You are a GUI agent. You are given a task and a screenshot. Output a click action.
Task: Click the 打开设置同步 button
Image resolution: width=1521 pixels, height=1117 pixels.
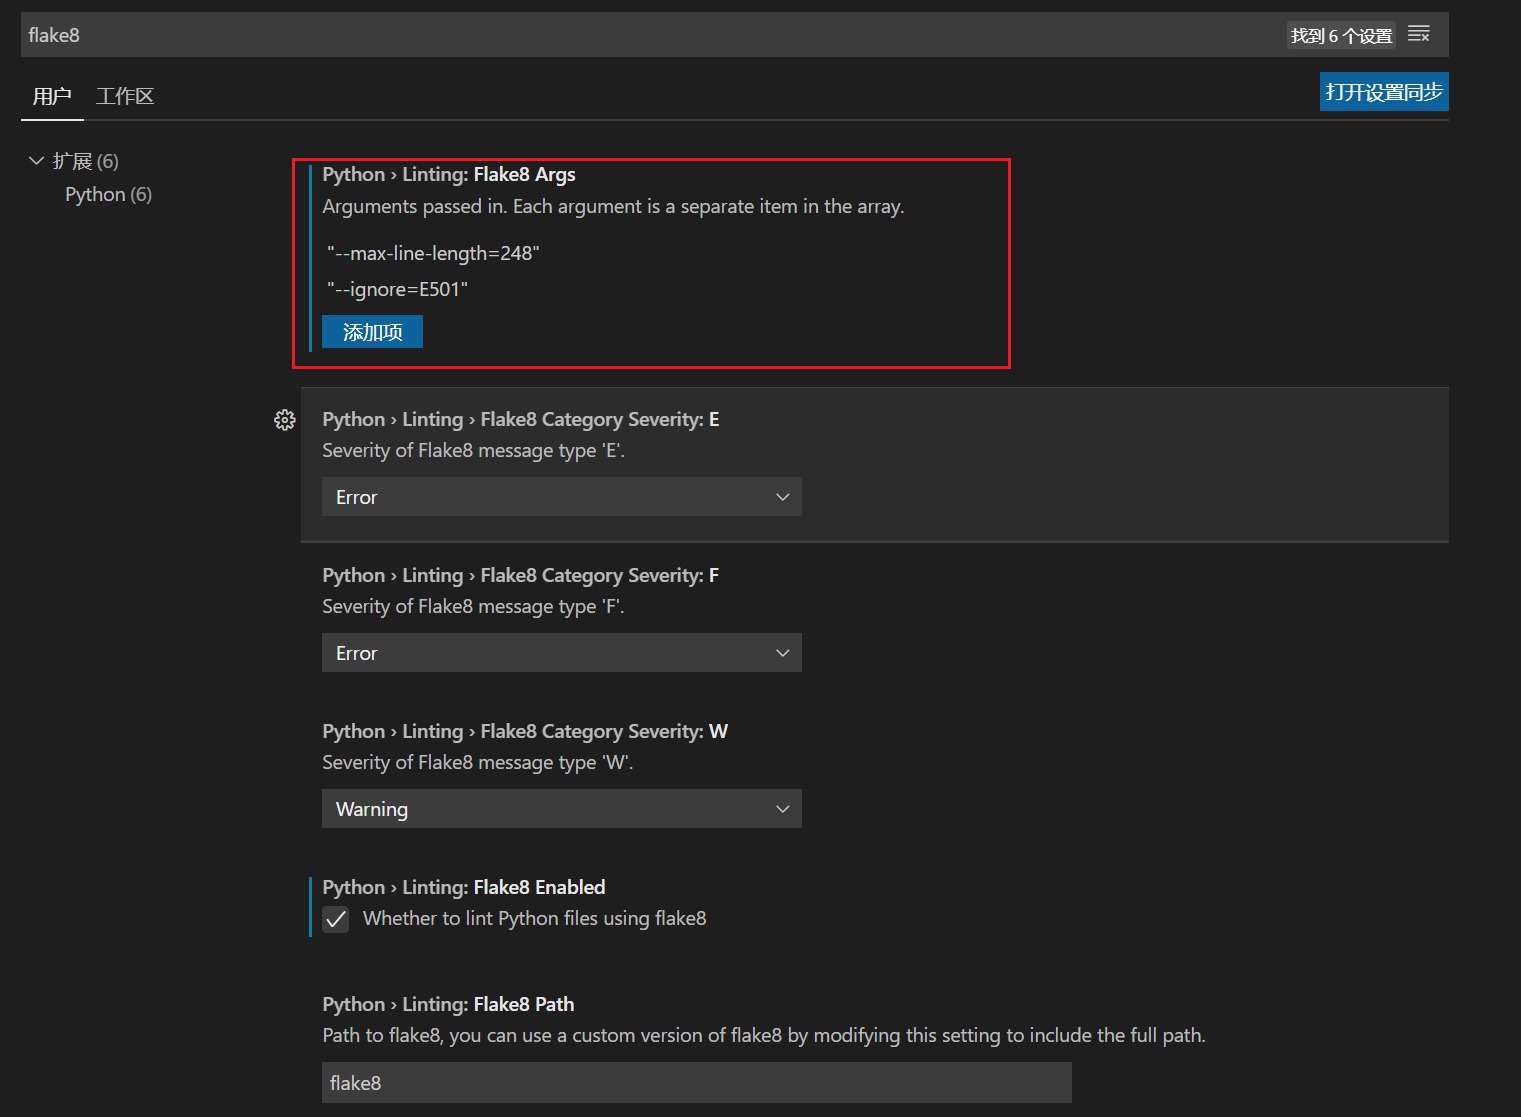(1383, 92)
